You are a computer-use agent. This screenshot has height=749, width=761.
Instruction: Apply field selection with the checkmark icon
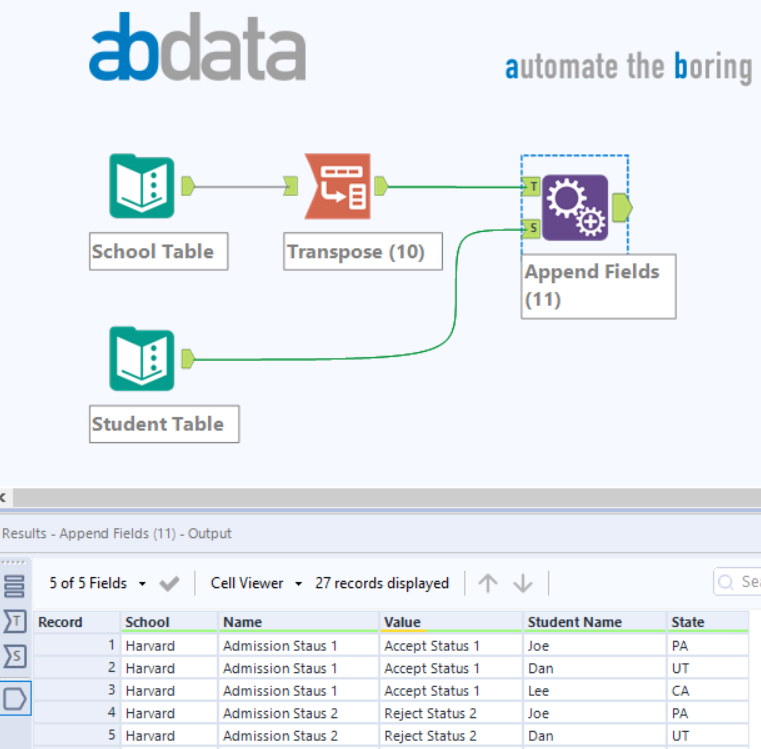169,583
